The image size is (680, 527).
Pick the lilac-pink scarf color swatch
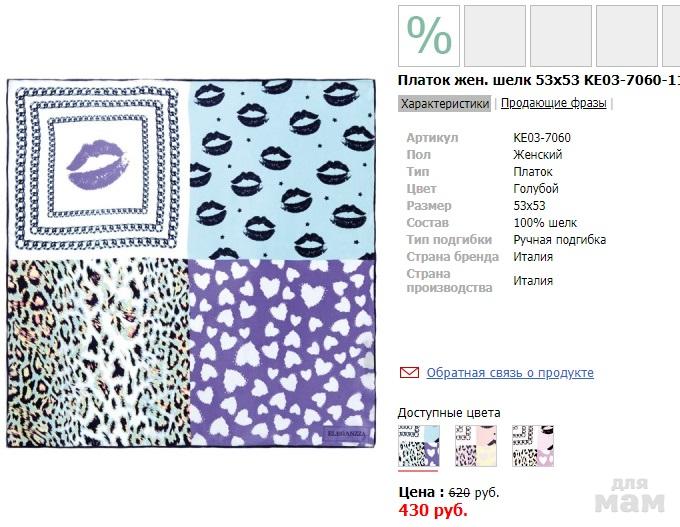coord(532,445)
